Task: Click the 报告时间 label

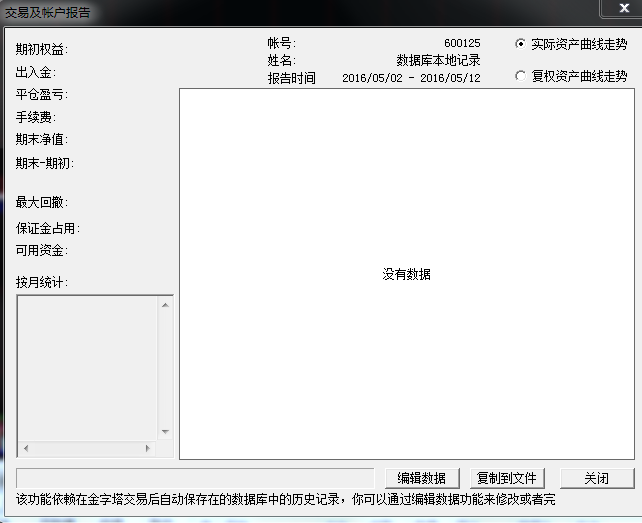Action: coord(292,78)
